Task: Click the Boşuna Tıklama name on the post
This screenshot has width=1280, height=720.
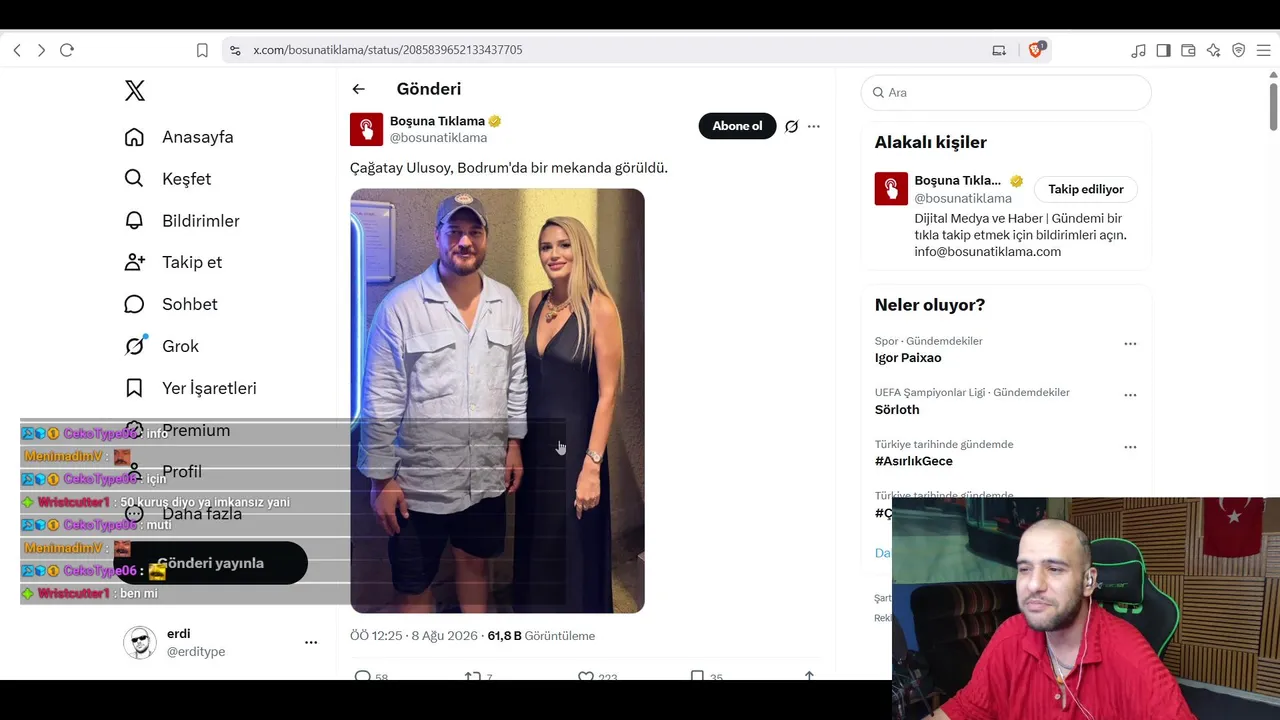Action: (x=437, y=121)
